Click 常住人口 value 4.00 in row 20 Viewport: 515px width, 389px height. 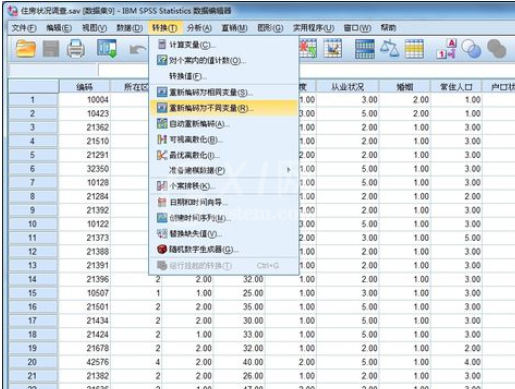pyautogui.click(x=456, y=362)
